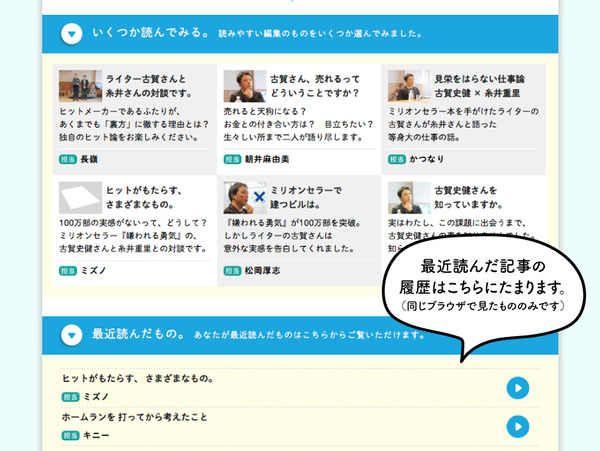Screen dimensions: 600x451
Task: Collapse the いくつか読んでみる section chevron
Action: coord(71,35)
